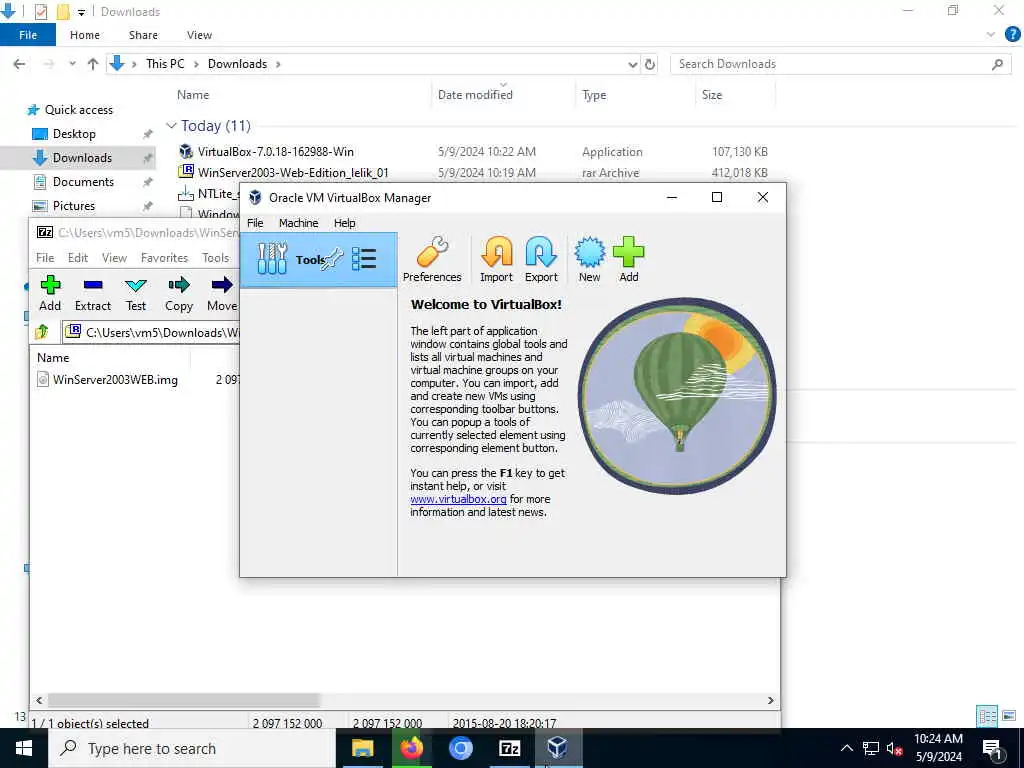Click Move in 7-Zip toolbar
This screenshot has width=1024, height=768.
click(222, 293)
